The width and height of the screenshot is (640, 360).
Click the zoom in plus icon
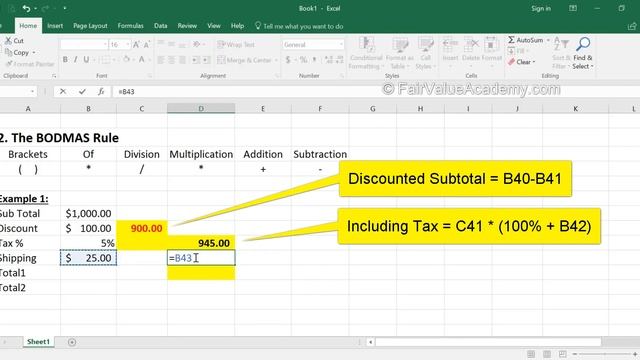[x=635, y=354]
